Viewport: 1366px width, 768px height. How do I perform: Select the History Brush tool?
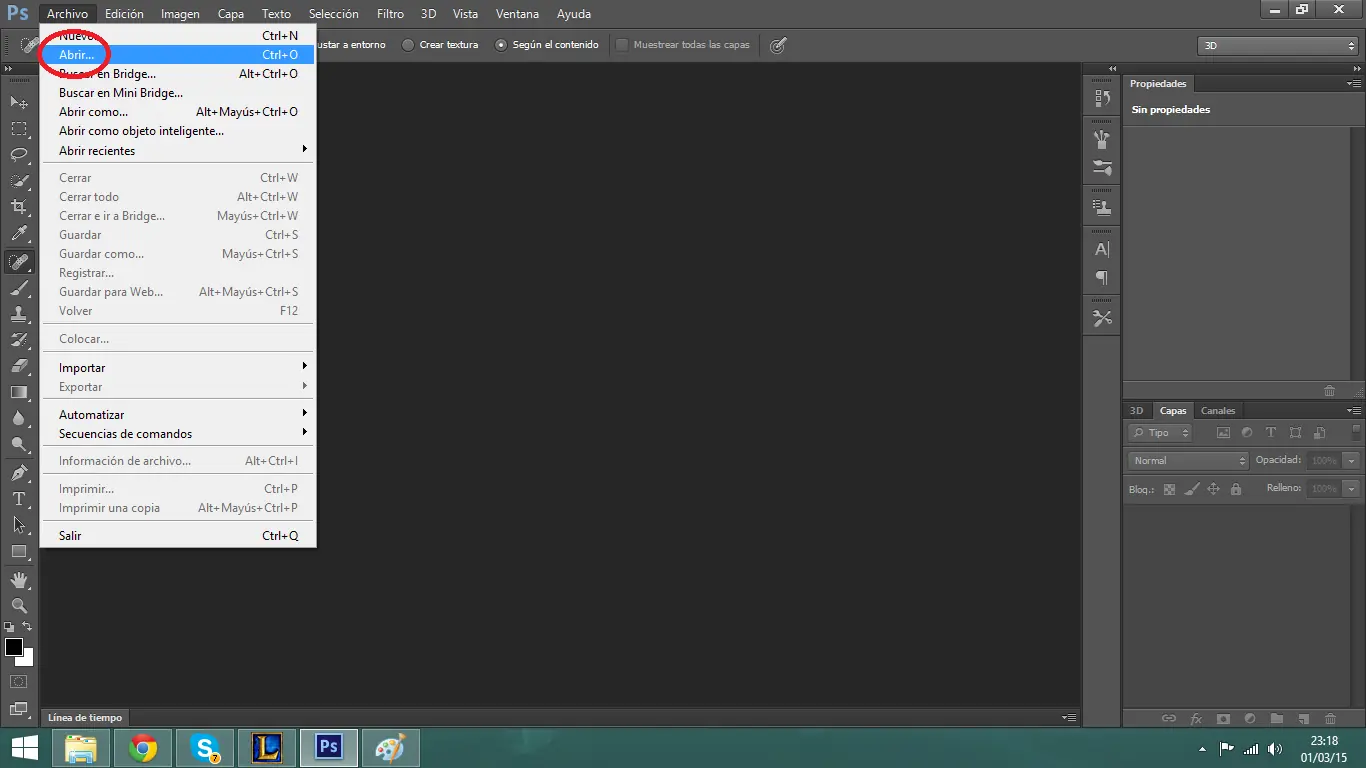(x=19, y=340)
